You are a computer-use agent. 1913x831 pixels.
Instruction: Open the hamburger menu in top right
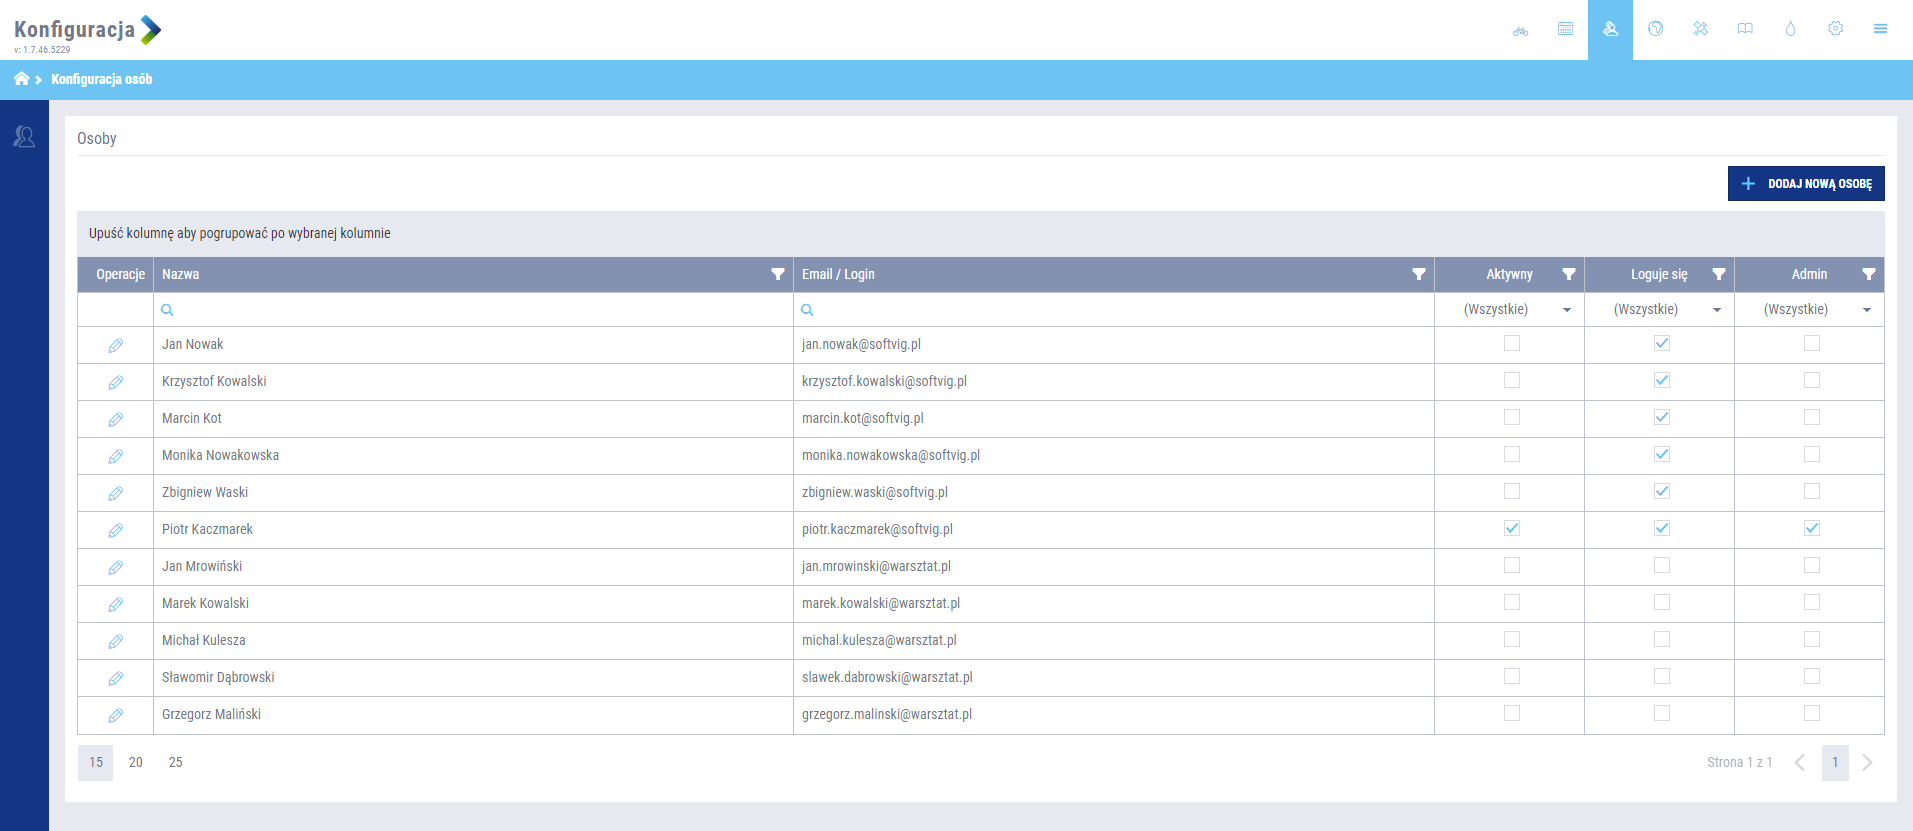pyautogui.click(x=1880, y=29)
